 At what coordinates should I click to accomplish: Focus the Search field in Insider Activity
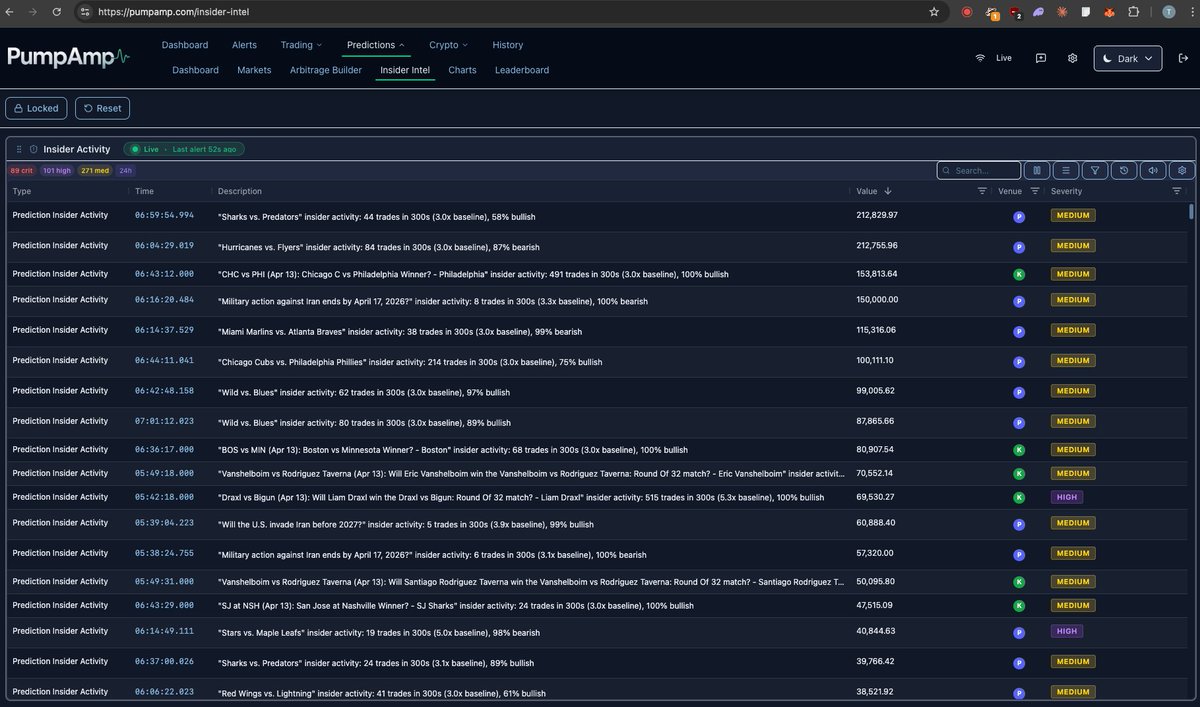click(979, 170)
